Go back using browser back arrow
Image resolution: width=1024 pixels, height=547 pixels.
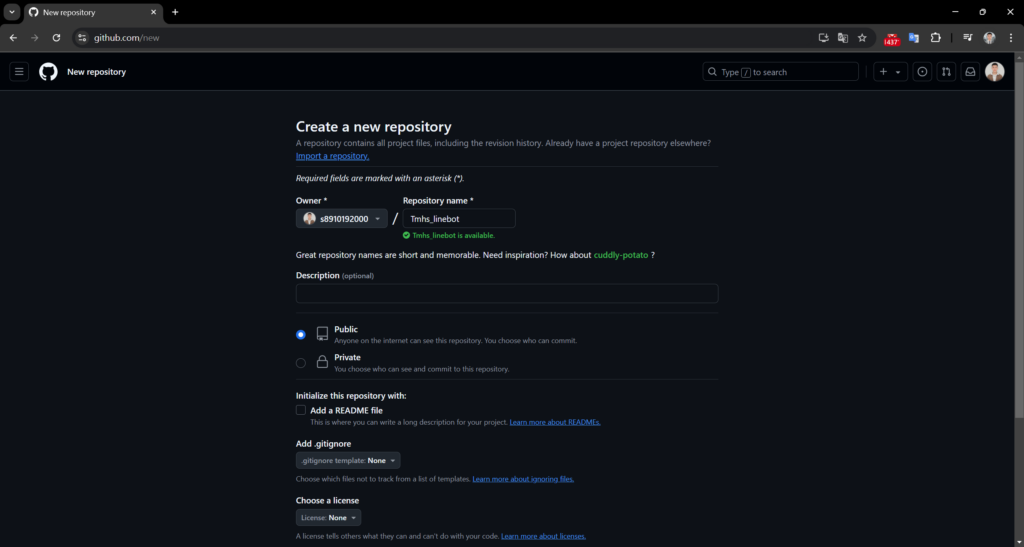click(x=13, y=38)
